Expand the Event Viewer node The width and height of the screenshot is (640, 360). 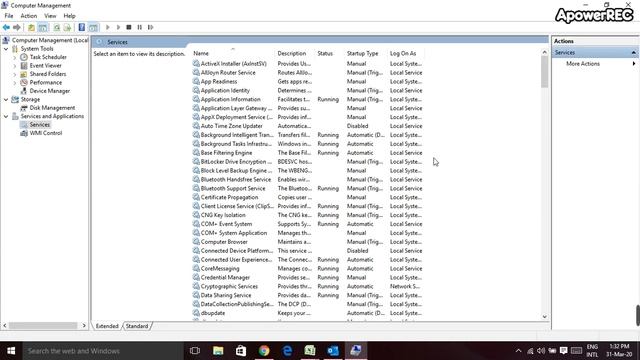(x=15, y=66)
